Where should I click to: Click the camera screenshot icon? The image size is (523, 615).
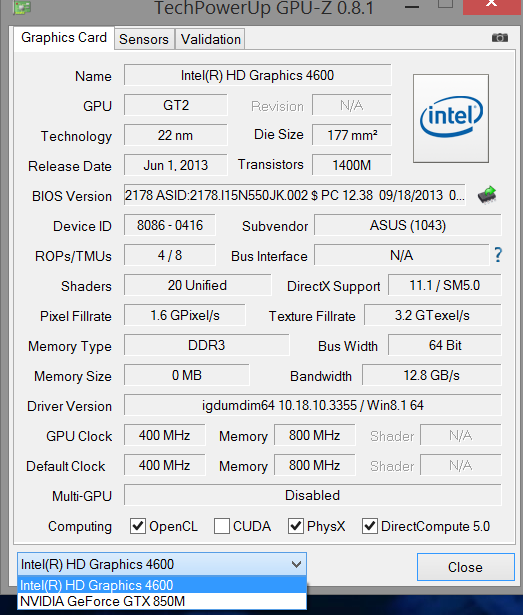pos(499,38)
